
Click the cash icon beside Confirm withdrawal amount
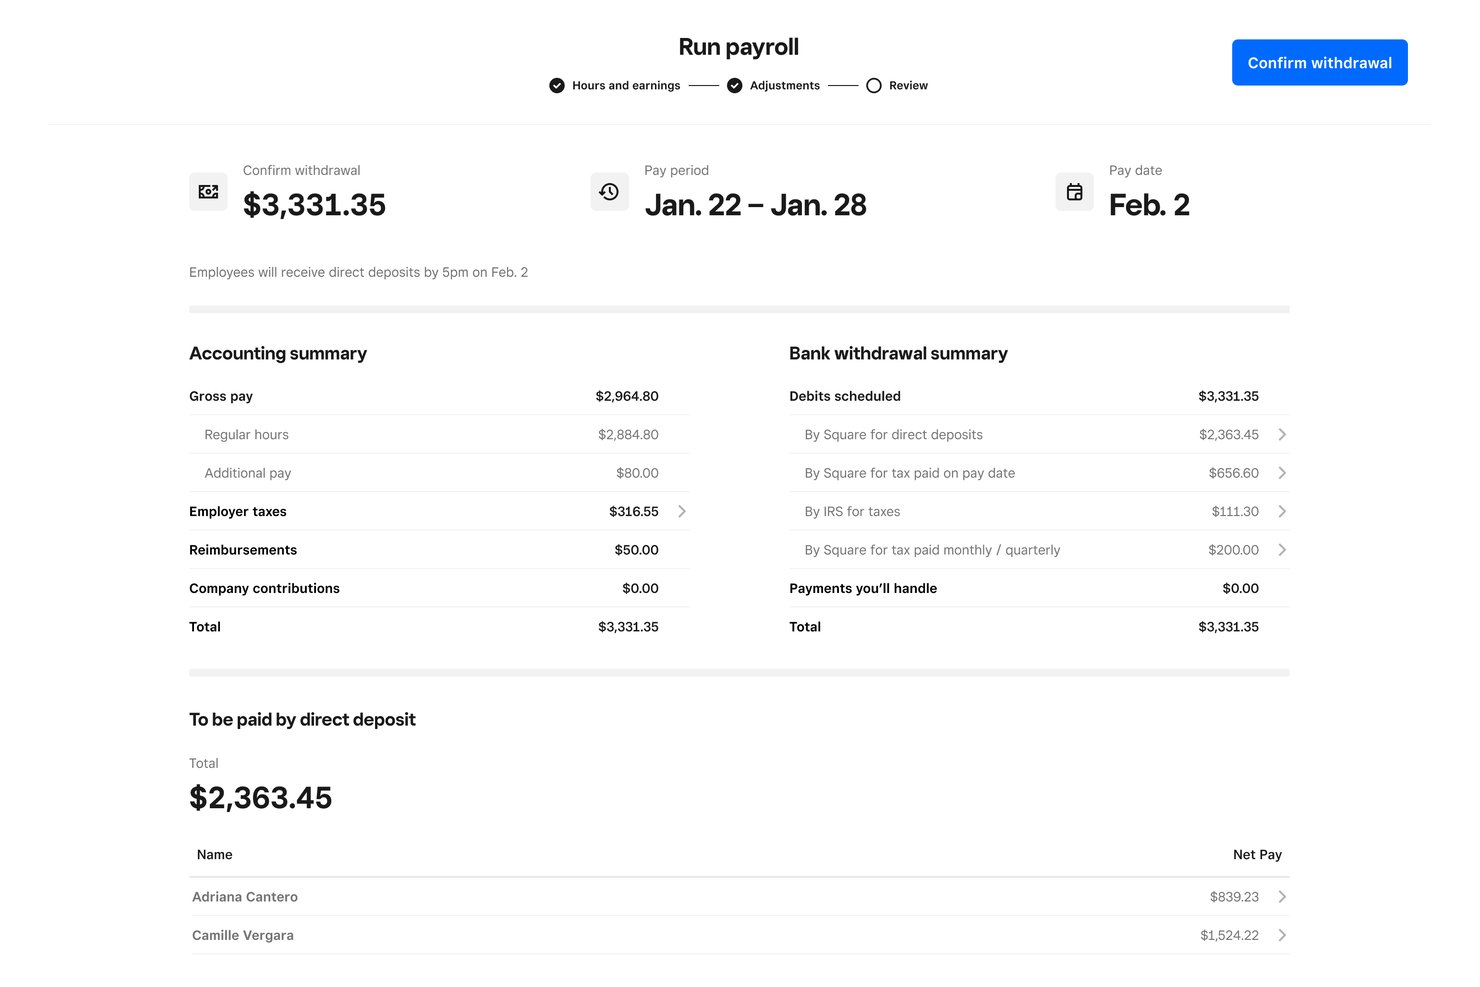tap(208, 191)
